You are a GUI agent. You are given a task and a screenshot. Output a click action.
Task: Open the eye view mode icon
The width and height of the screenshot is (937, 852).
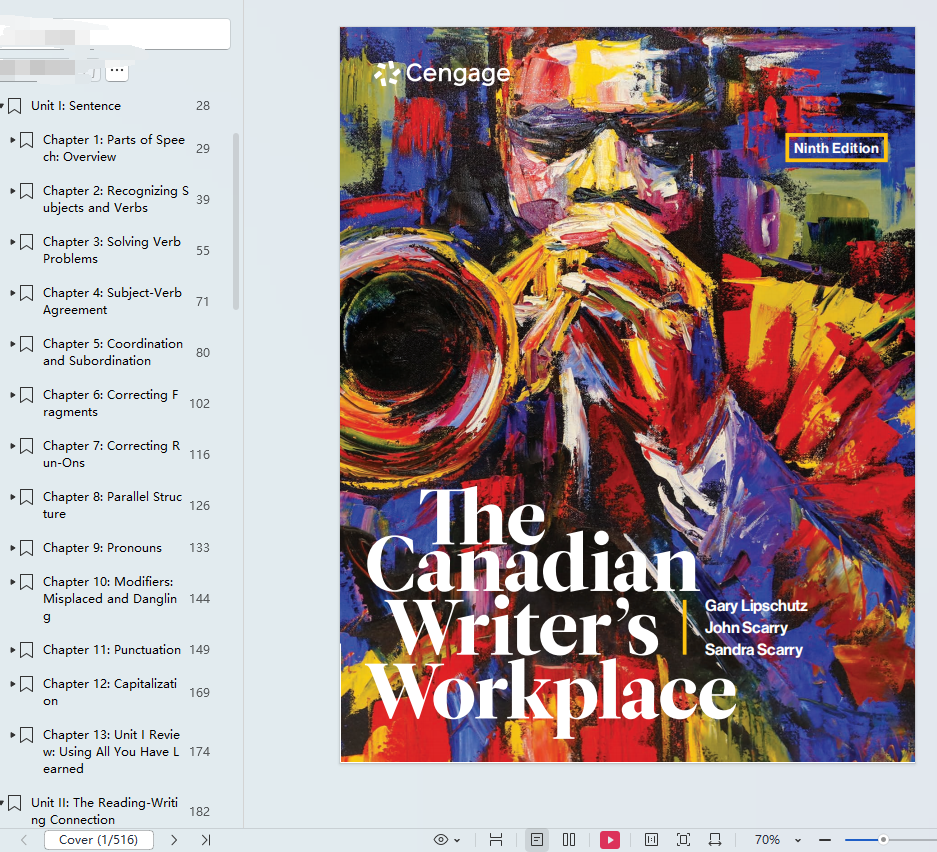pyautogui.click(x=441, y=839)
